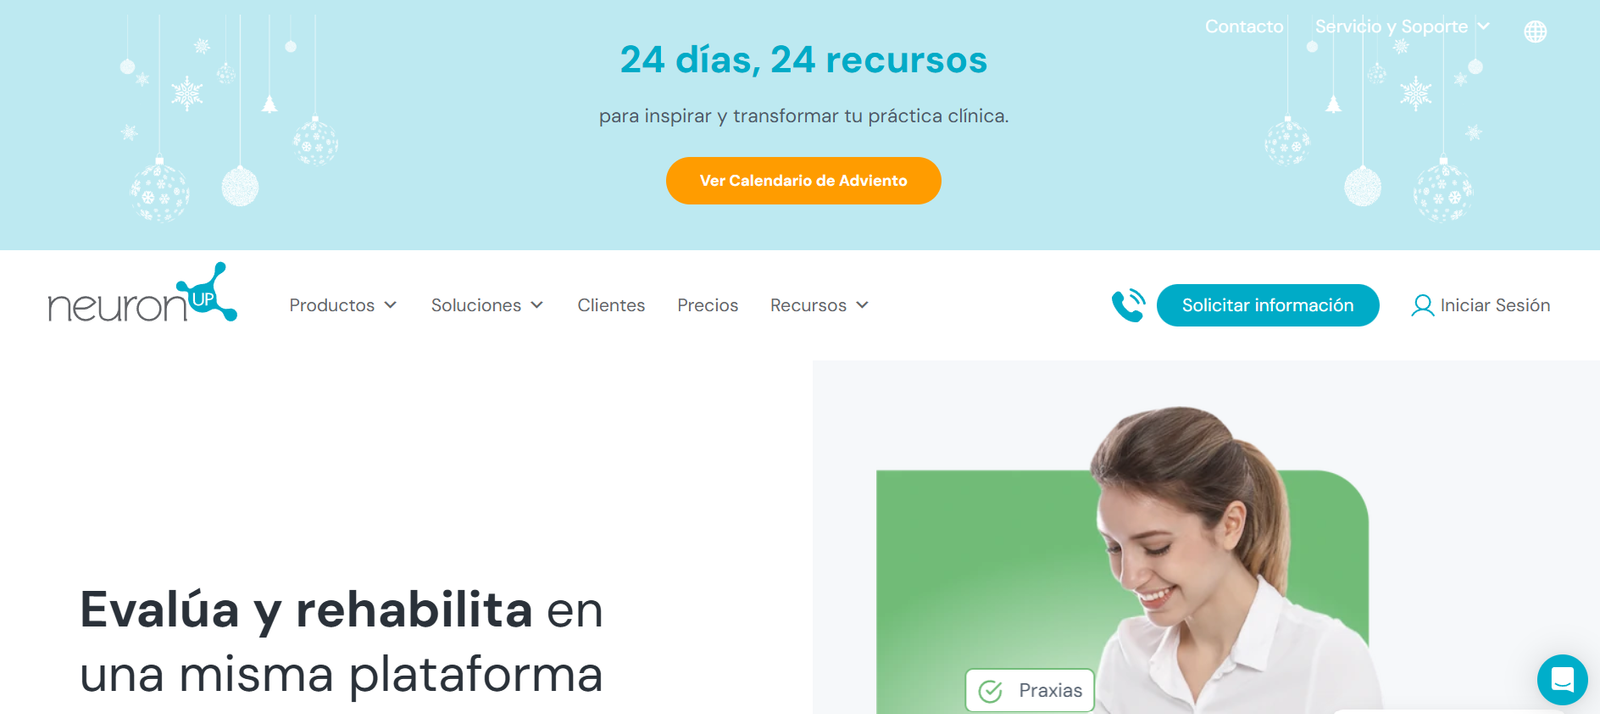
Task: Open the chat widget bubble
Action: coord(1562,680)
